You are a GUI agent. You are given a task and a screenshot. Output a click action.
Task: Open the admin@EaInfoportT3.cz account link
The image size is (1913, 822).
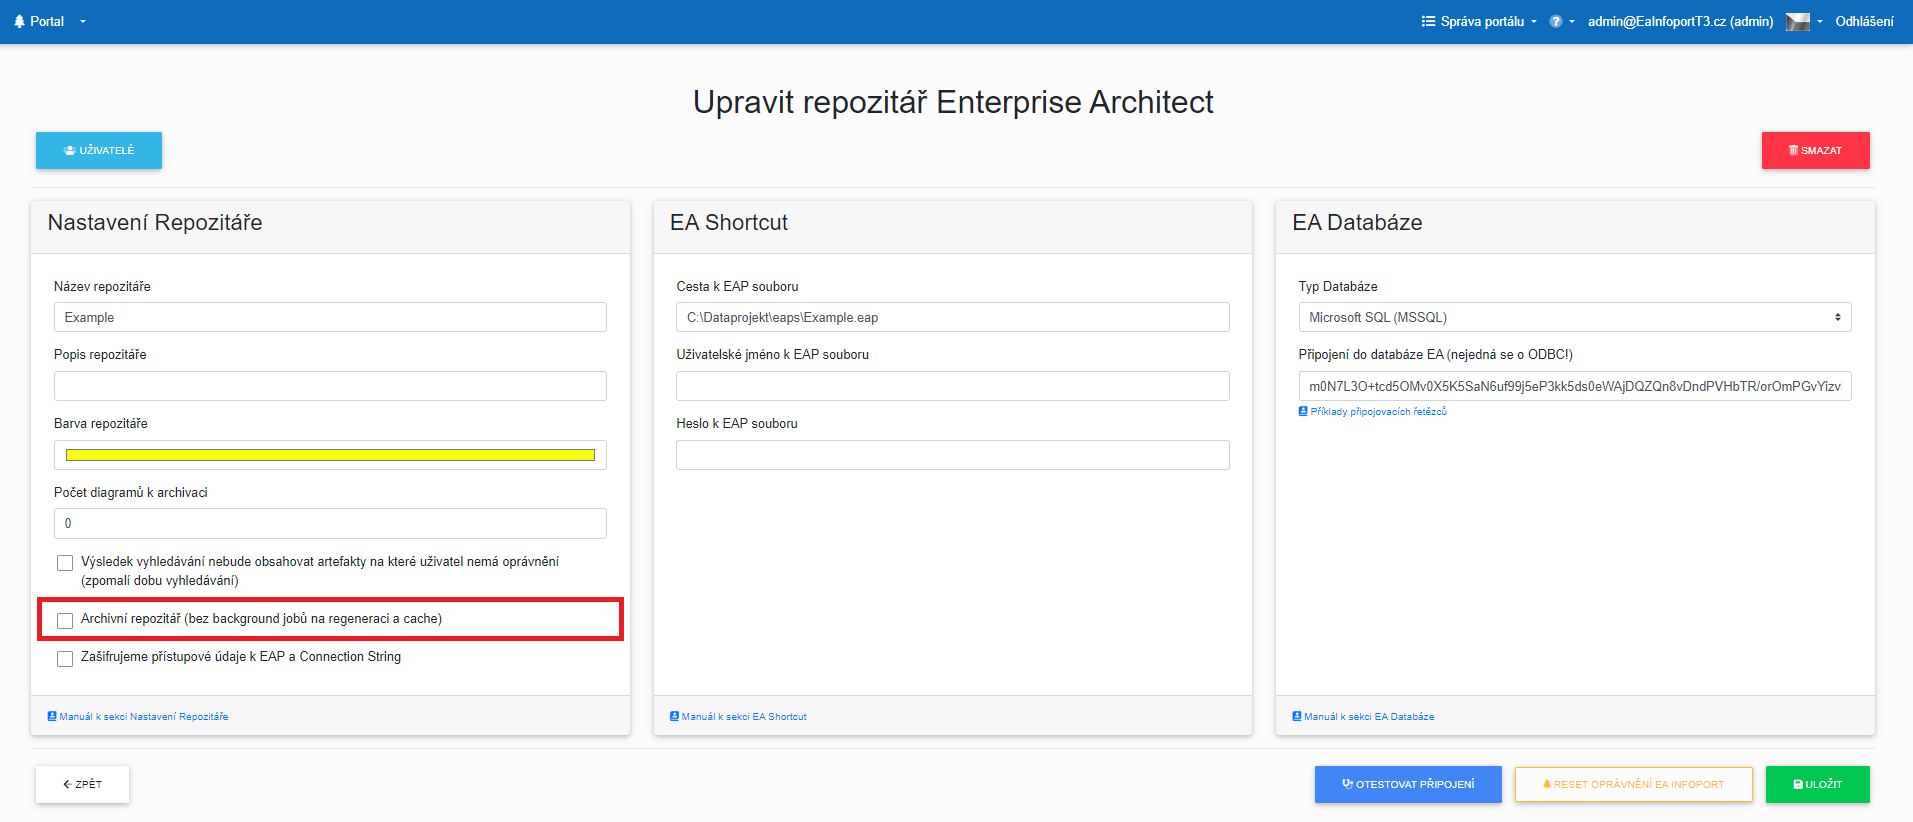coord(1680,21)
